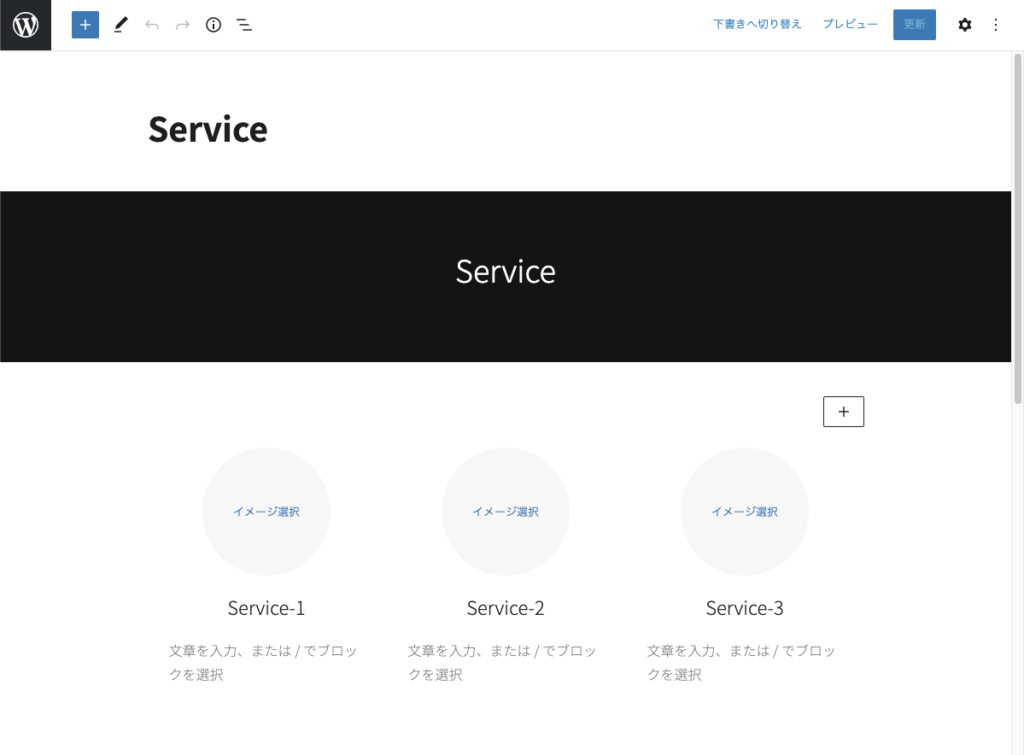Open the three-dot options menu
This screenshot has width=1024, height=755.
[x=995, y=25]
